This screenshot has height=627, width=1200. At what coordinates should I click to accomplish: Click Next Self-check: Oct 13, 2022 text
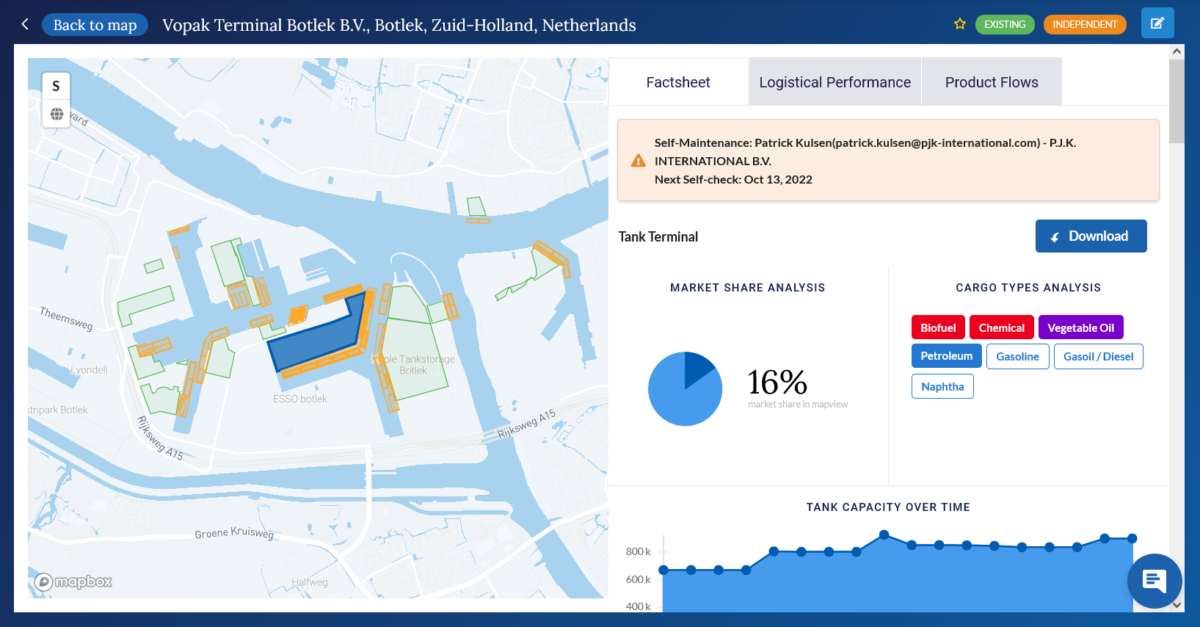pos(733,180)
